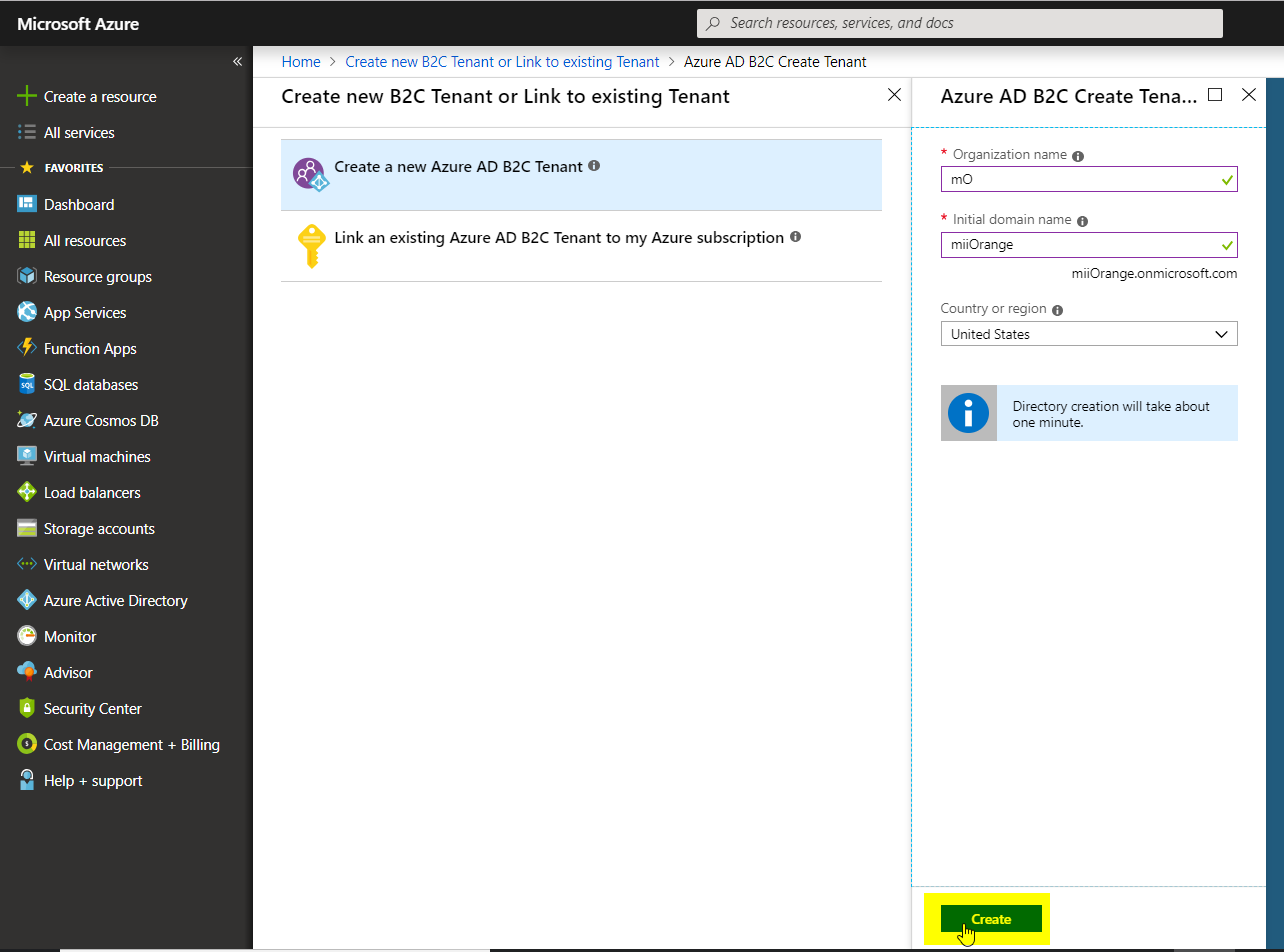Screen dimensions: 1284x952
Task: Click info icon beside Initial domain name
Action: (x=1082, y=221)
